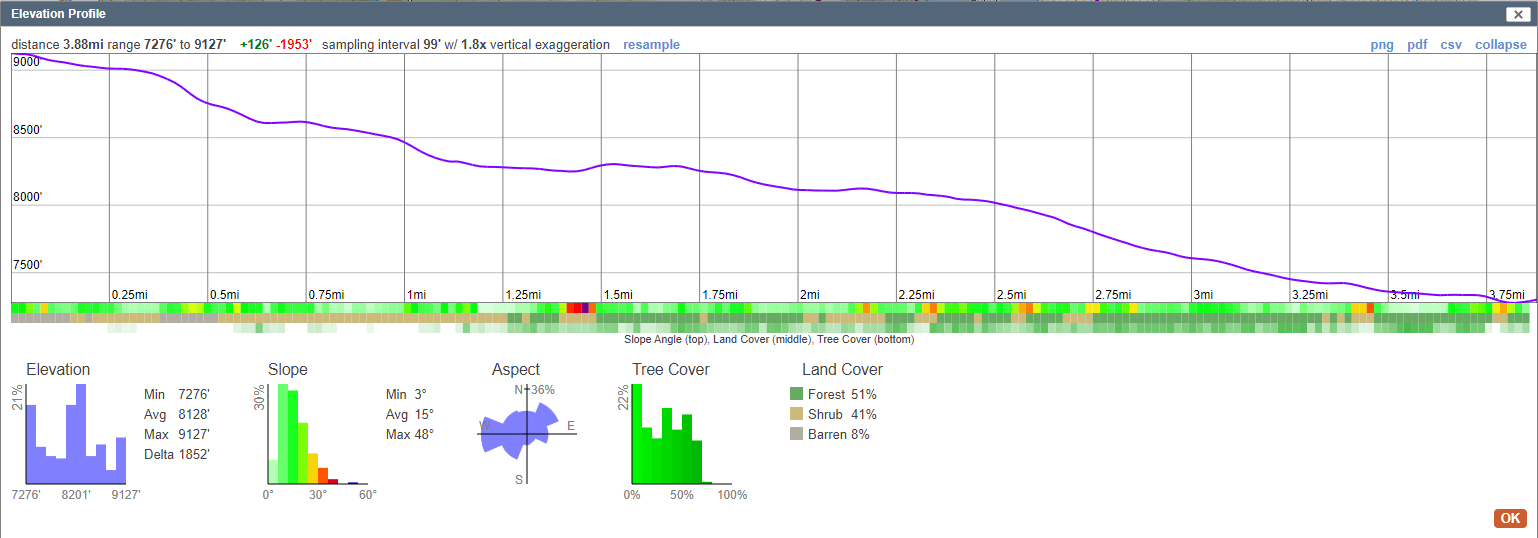
Task: Click the 8000' elevation axis label
Action: coord(27,197)
